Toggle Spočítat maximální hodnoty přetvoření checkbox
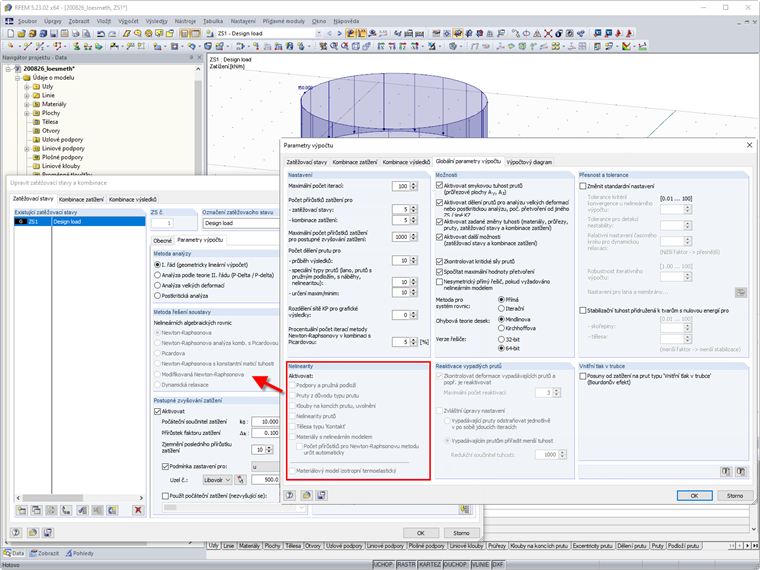Viewport: 760px width, 570px height. tap(439, 272)
